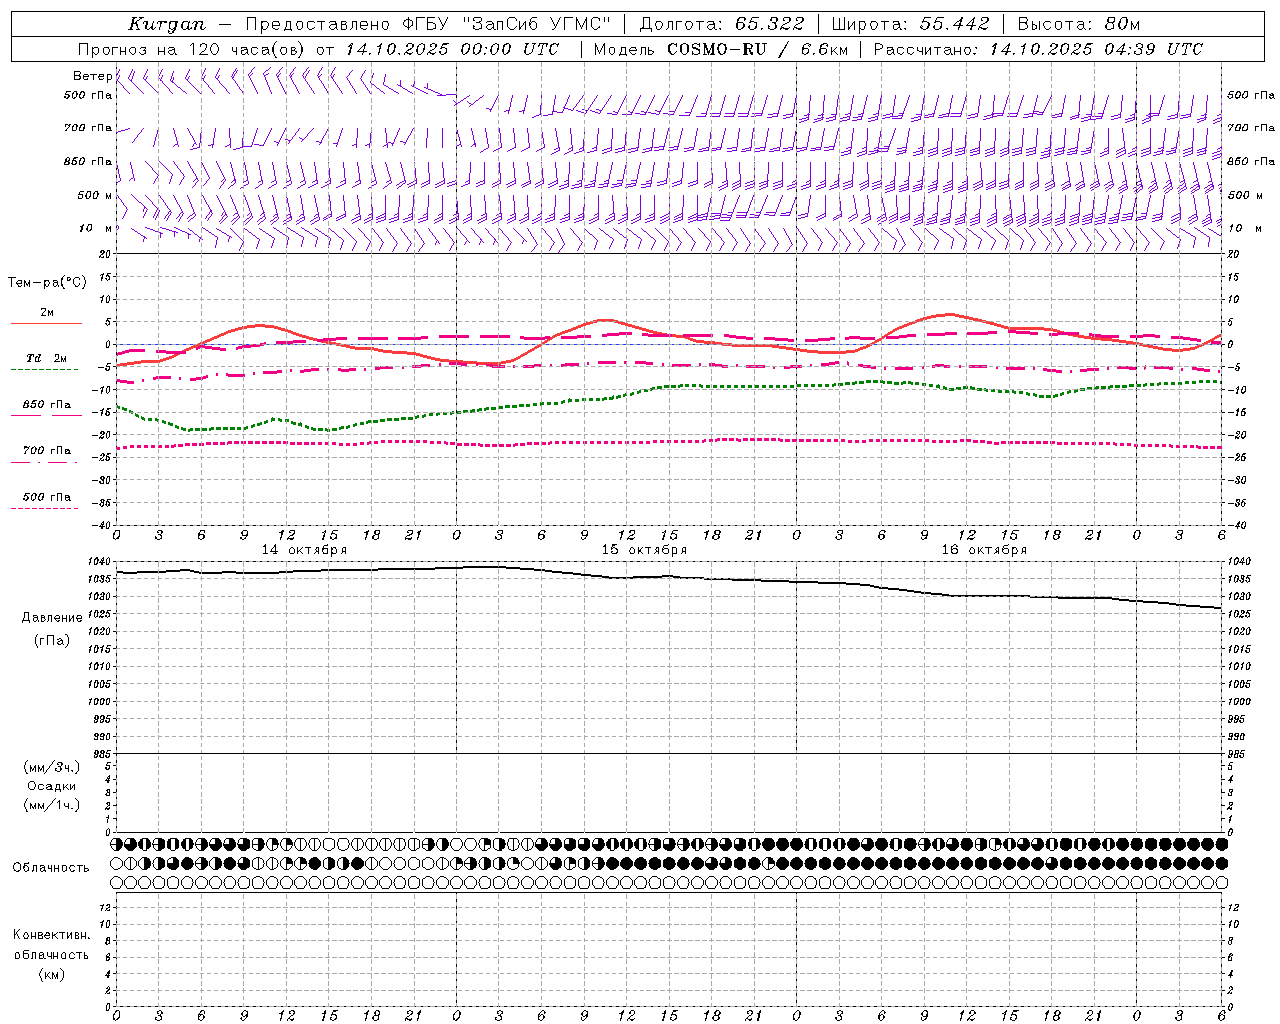
Task: Click the '(мм/1ч.)' precipitation unit label
Action: [x=52, y=805]
